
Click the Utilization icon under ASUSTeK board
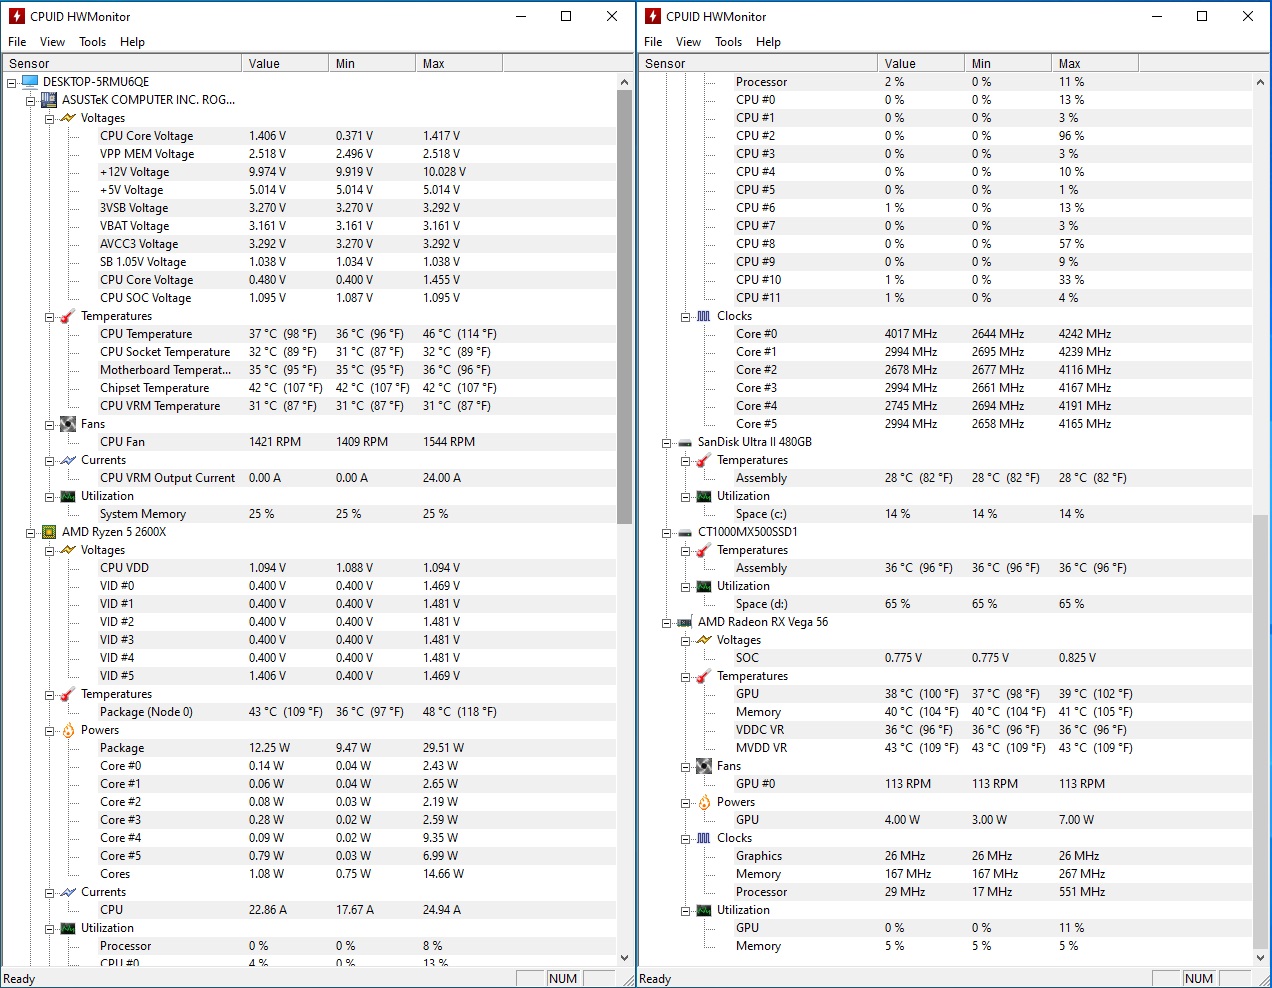[x=68, y=496]
